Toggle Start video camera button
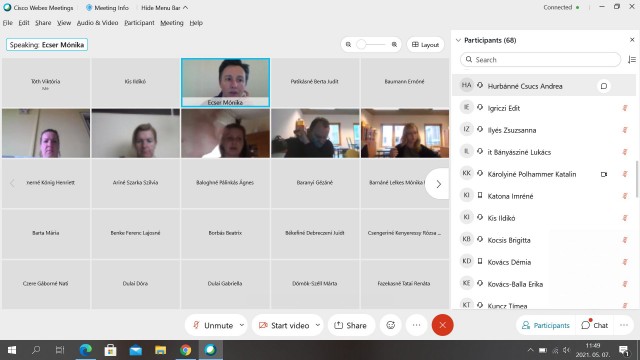The width and height of the screenshot is (640, 360). [x=284, y=325]
